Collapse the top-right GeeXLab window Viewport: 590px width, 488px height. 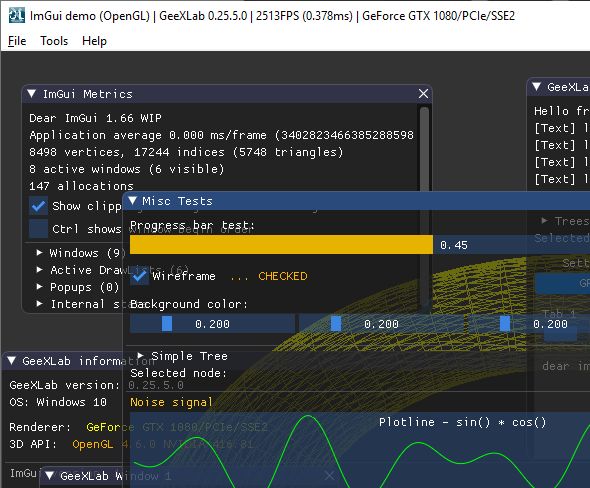coord(537,87)
